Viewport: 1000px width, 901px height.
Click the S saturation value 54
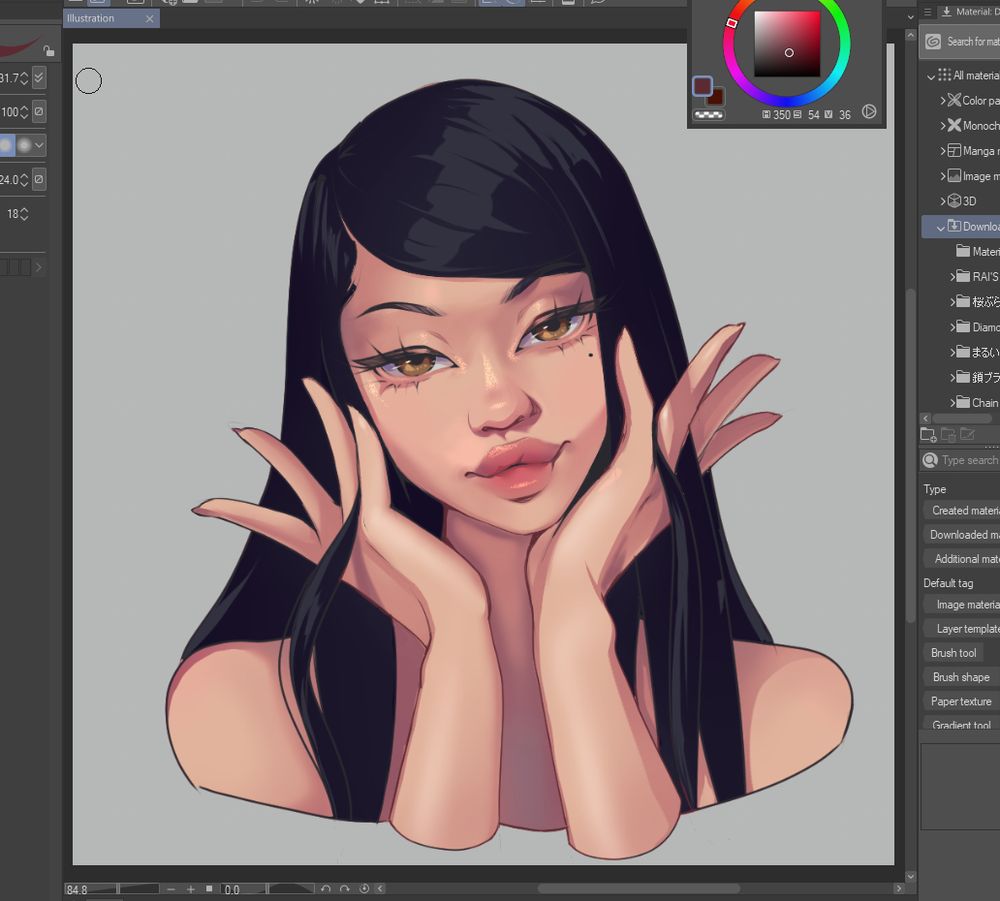[813, 115]
